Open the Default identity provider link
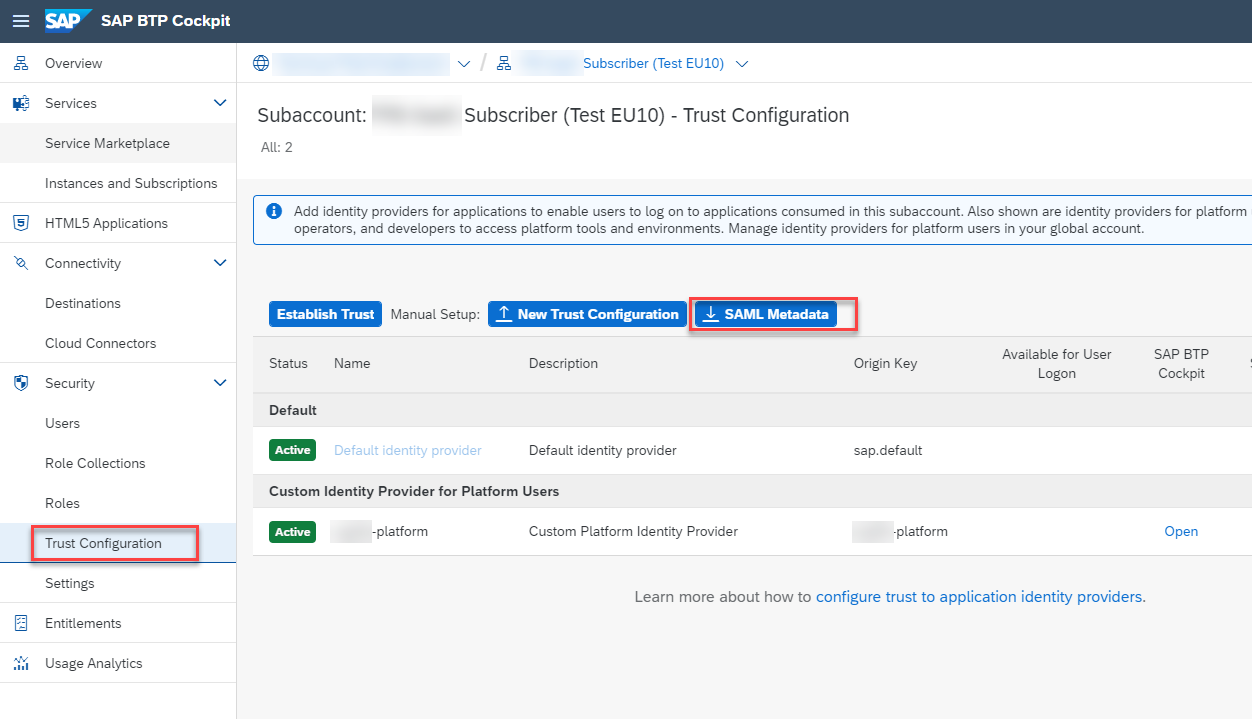This screenshot has height=719, width=1252. 408,450
